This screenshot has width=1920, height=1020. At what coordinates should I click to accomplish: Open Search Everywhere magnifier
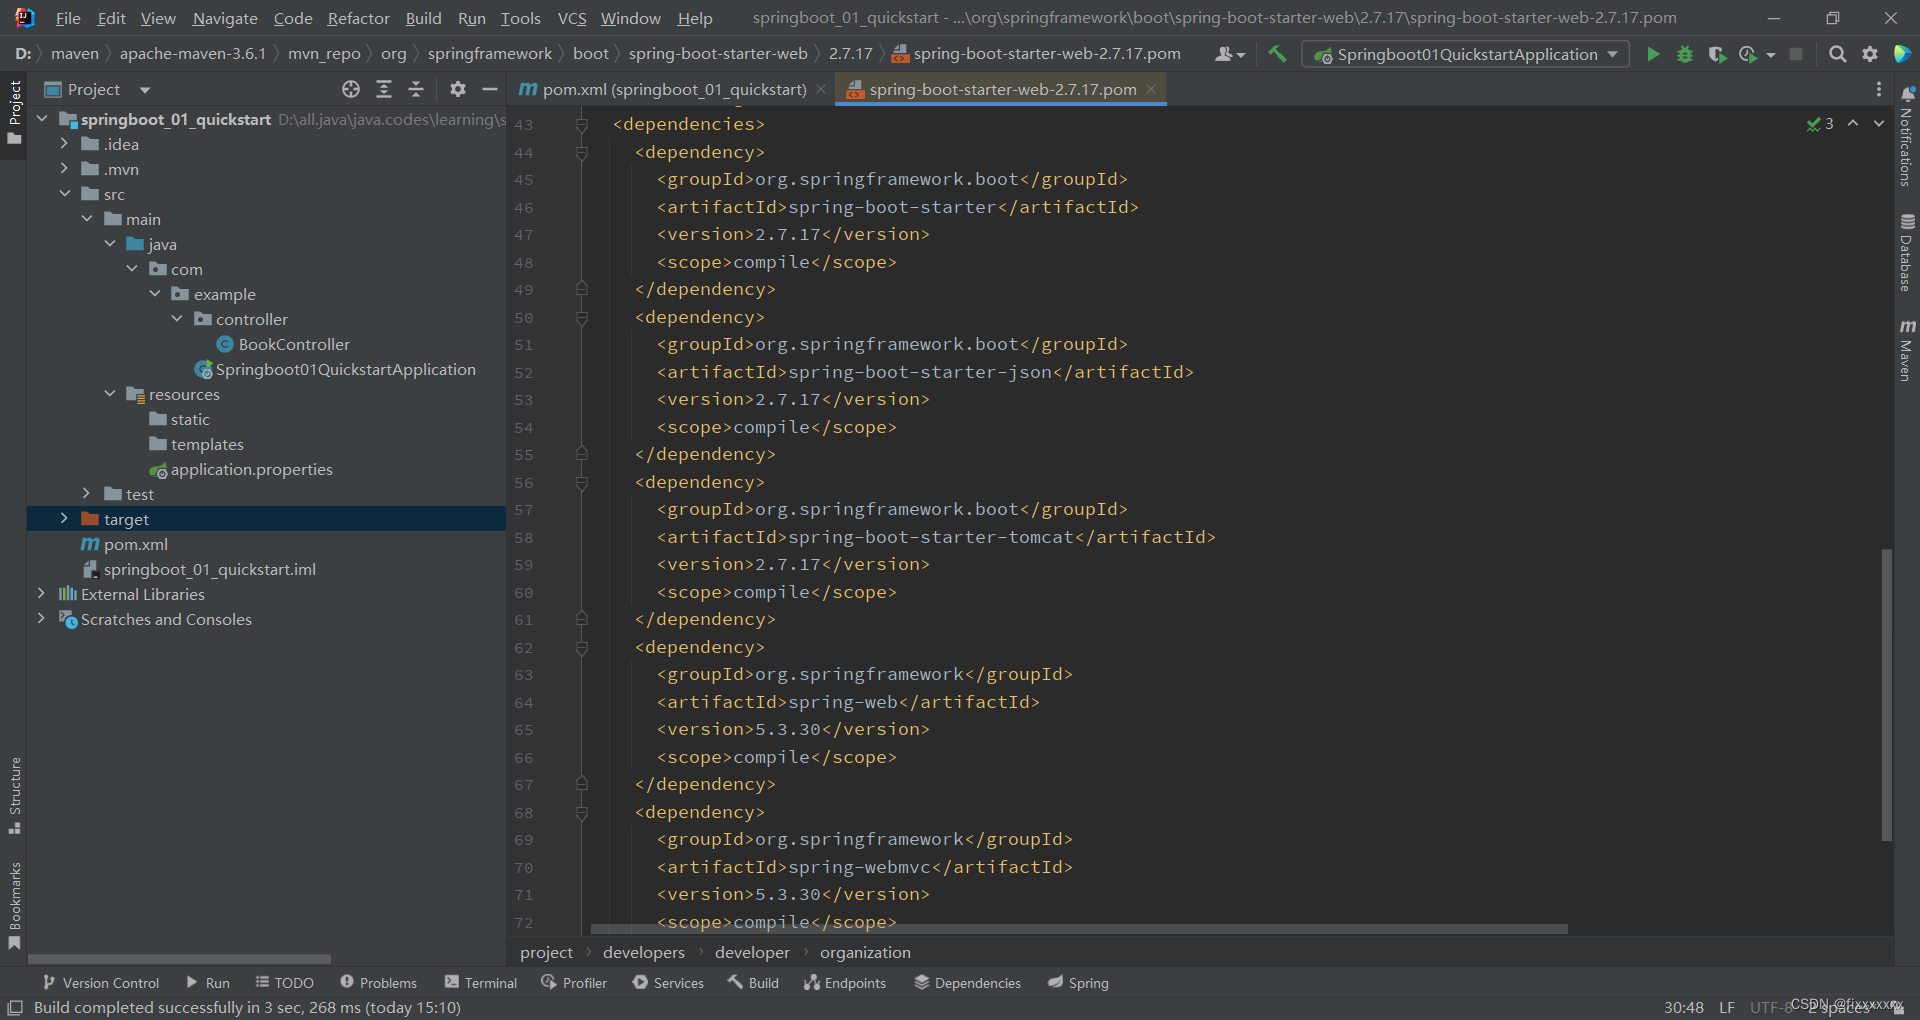click(x=1837, y=54)
